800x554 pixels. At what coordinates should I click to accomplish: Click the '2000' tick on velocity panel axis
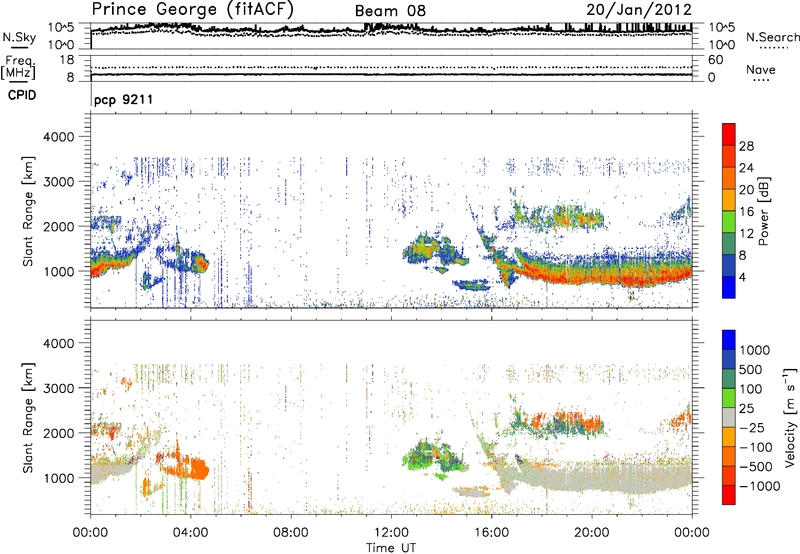[x=59, y=433]
